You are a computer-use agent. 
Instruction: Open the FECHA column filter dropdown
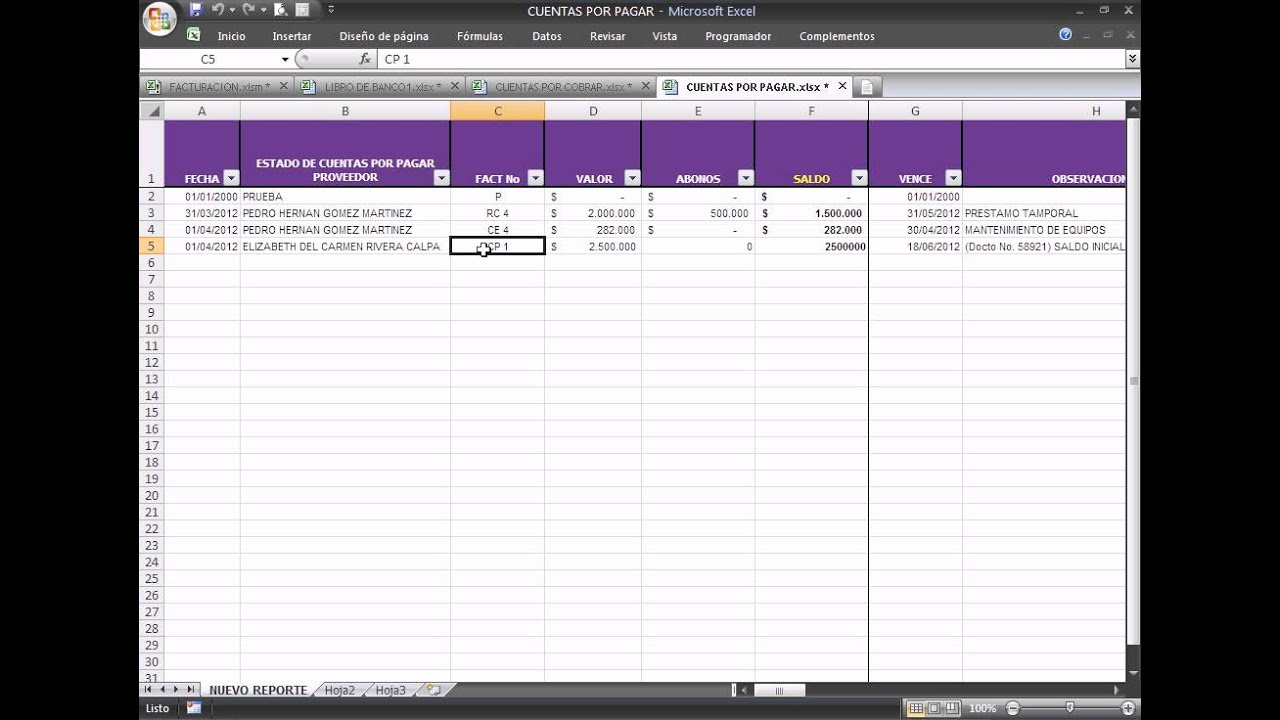[232, 178]
